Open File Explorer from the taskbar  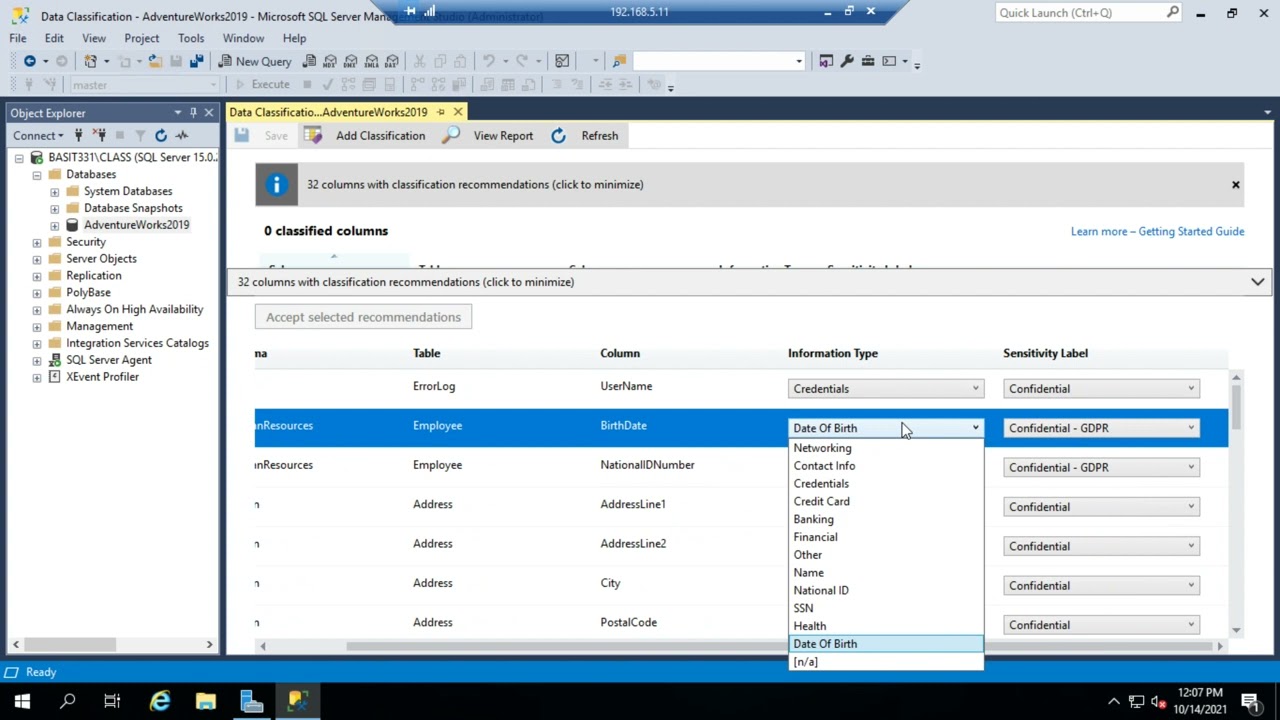pyautogui.click(x=205, y=701)
